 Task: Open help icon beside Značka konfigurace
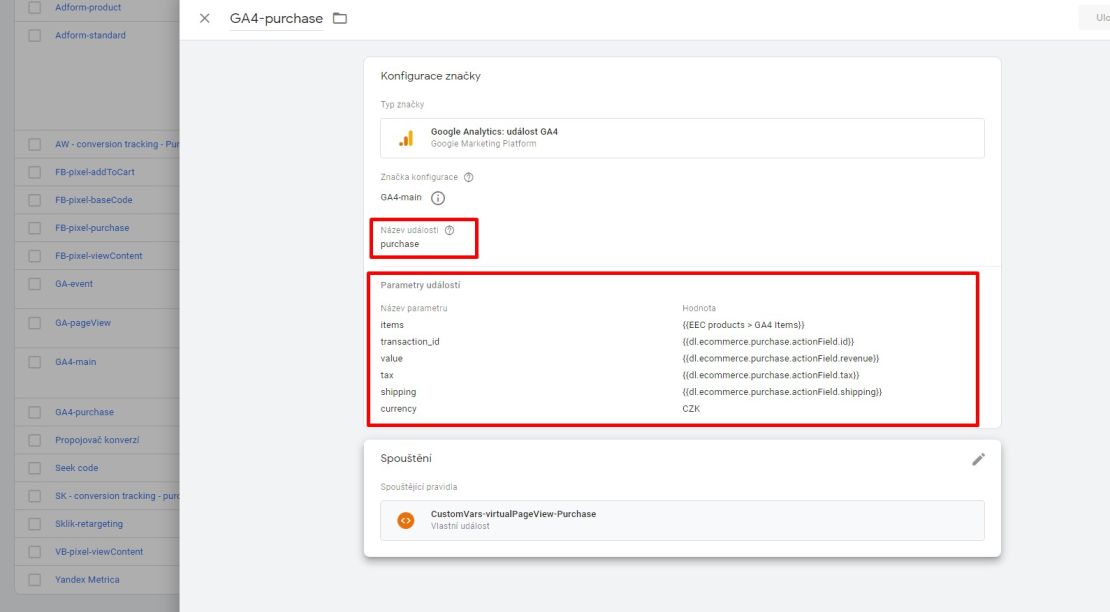(x=469, y=178)
